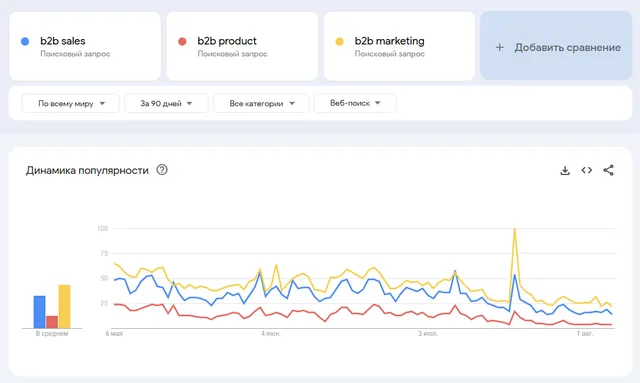The image size is (640, 383).
Task: Select the yellow b2b marketing dot
Action: (x=339, y=41)
